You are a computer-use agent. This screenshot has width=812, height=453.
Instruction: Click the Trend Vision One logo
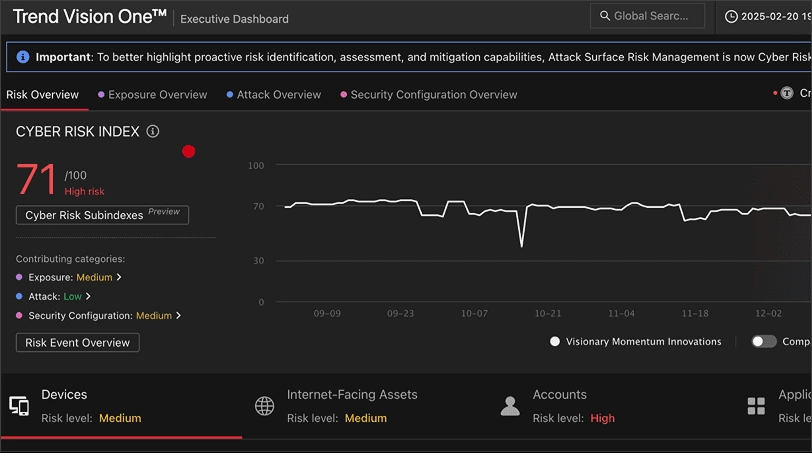point(89,17)
